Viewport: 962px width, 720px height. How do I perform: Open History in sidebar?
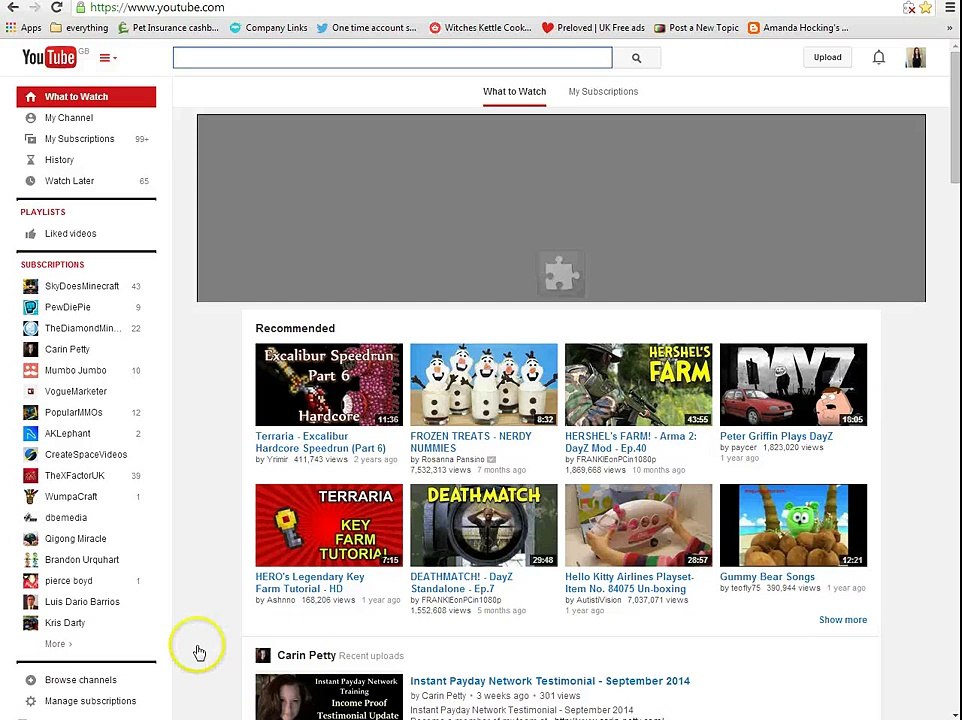tap(86, 159)
